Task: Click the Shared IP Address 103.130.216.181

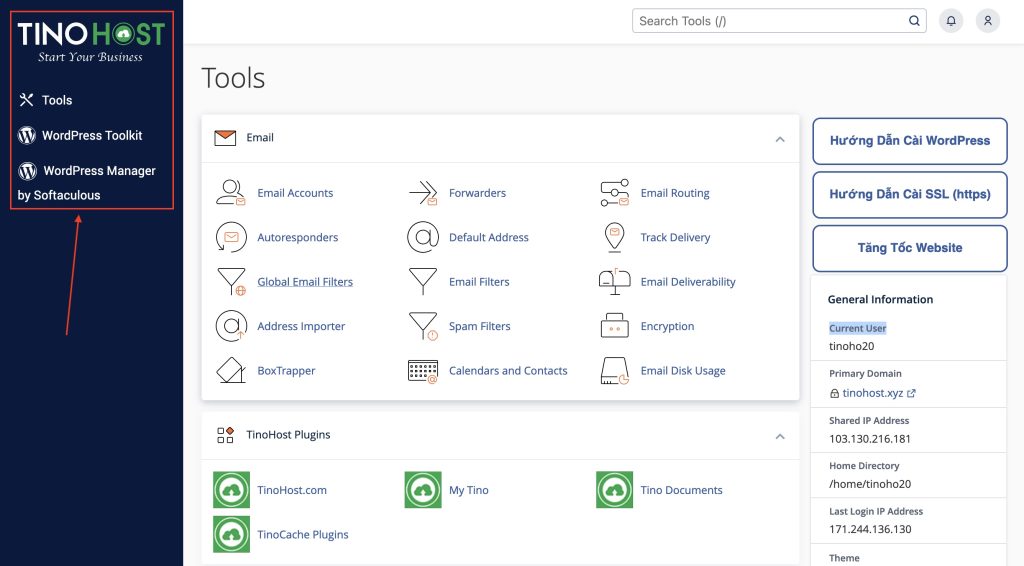Action: (x=869, y=439)
